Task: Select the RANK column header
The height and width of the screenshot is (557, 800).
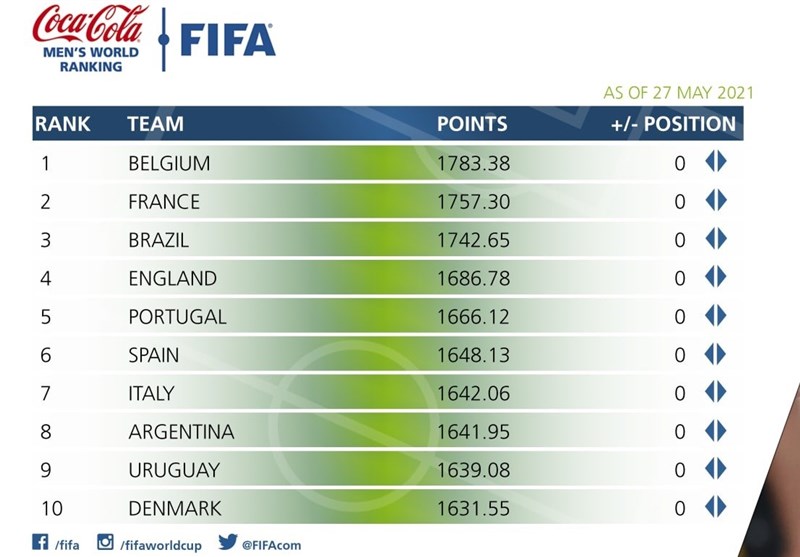Action: coord(62,125)
